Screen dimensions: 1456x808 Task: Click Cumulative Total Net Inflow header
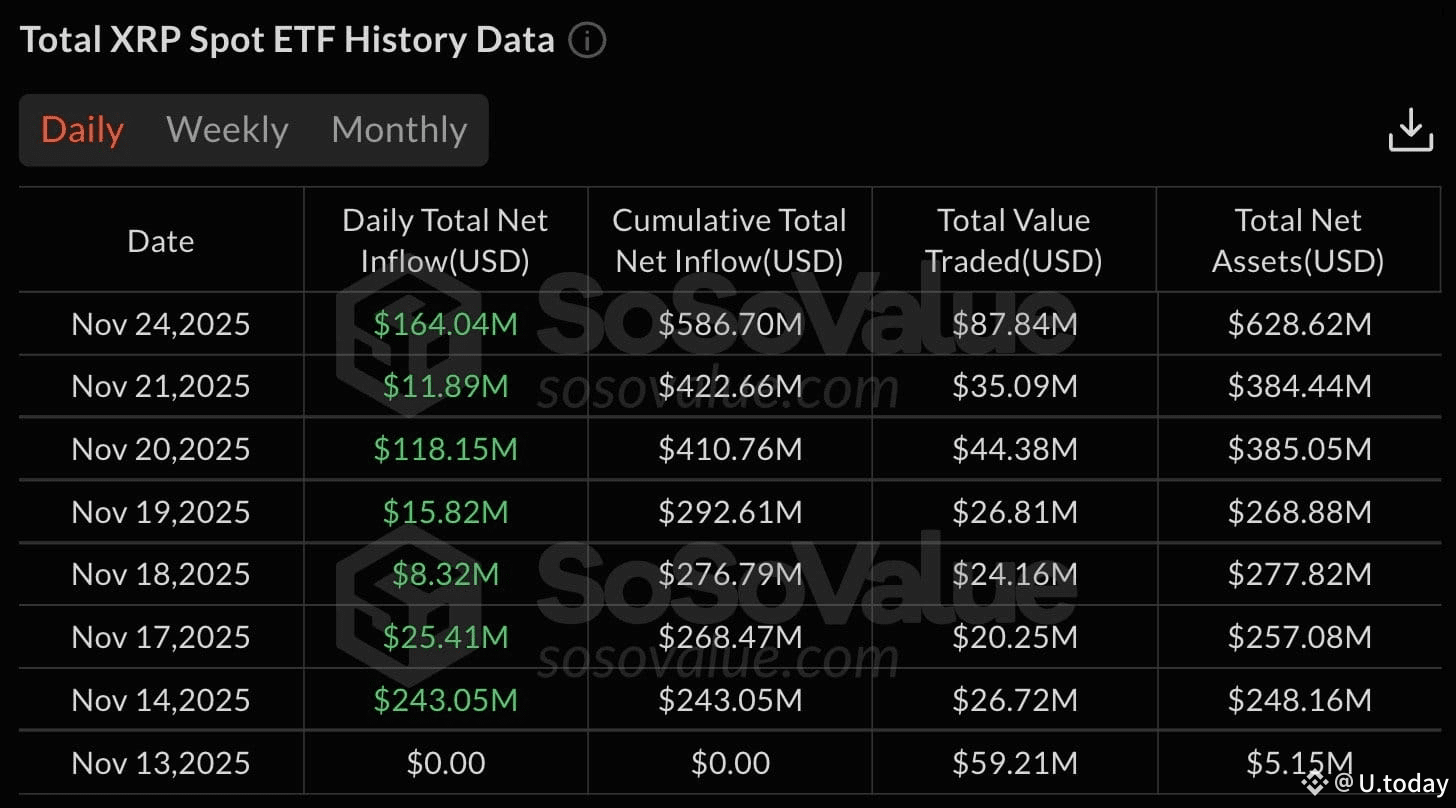tap(729, 240)
